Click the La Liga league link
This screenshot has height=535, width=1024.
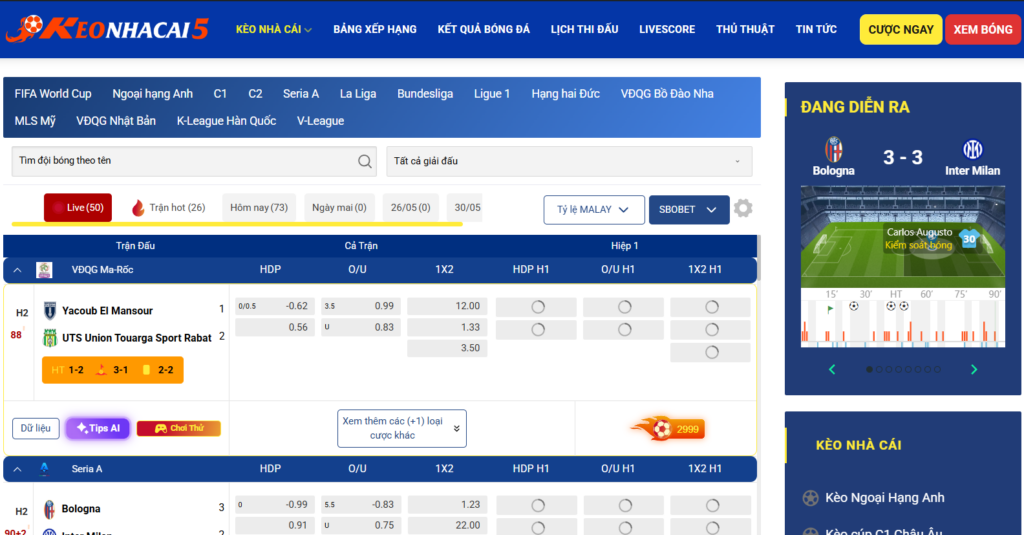tap(358, 94)
